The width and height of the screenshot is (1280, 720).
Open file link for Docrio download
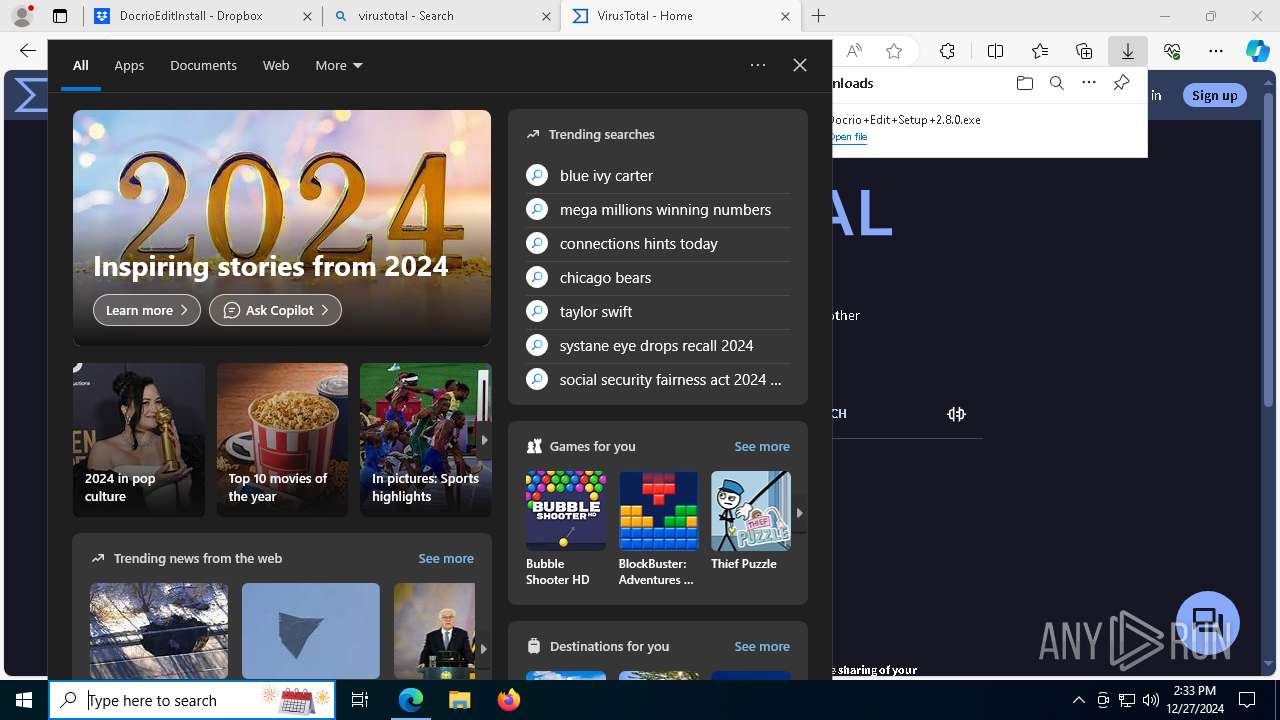(x=848, y=137)
